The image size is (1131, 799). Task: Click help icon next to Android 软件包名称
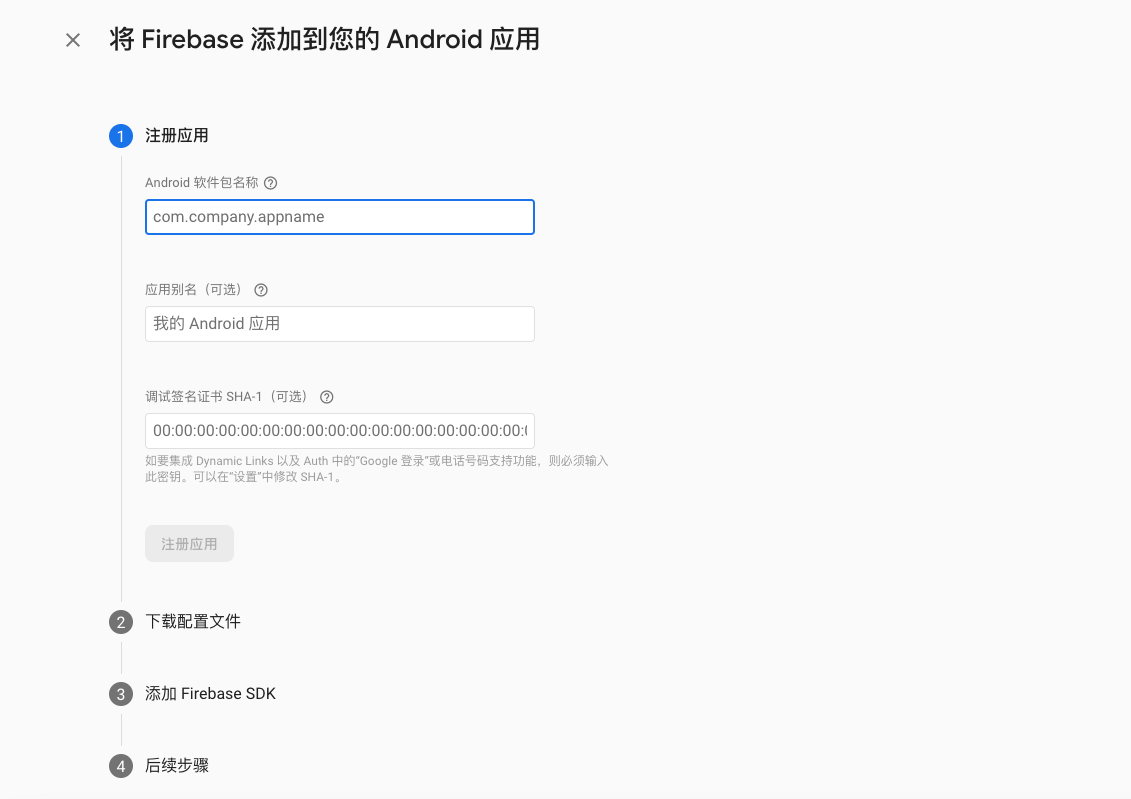[270, 183]
